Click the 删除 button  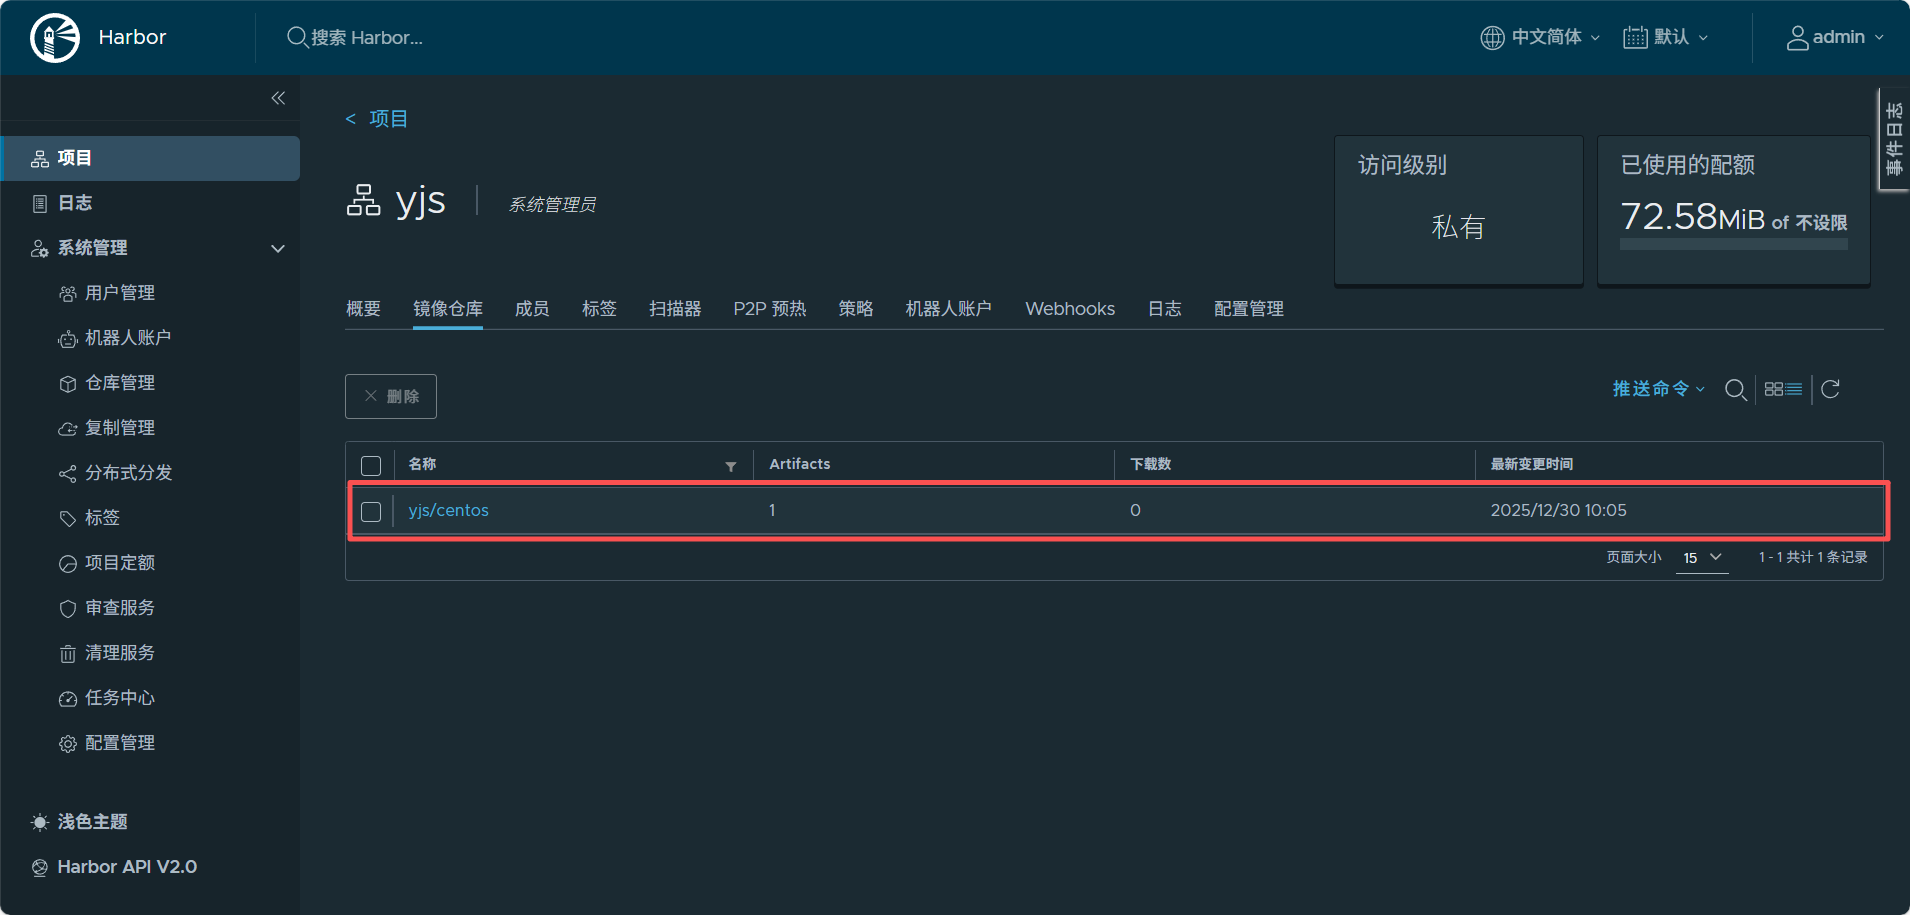coord(391,396)
